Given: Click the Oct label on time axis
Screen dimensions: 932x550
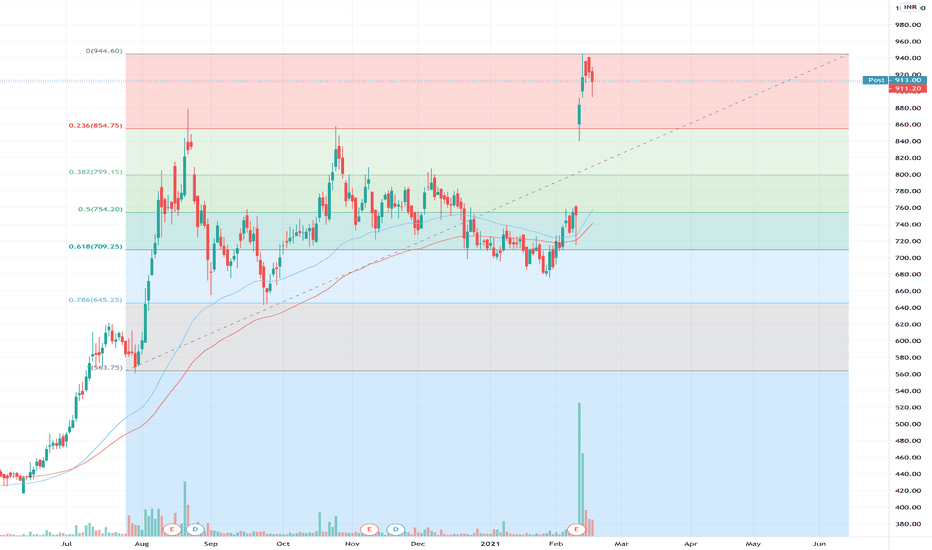Looking at the screenshot, I should coord(283,544).
